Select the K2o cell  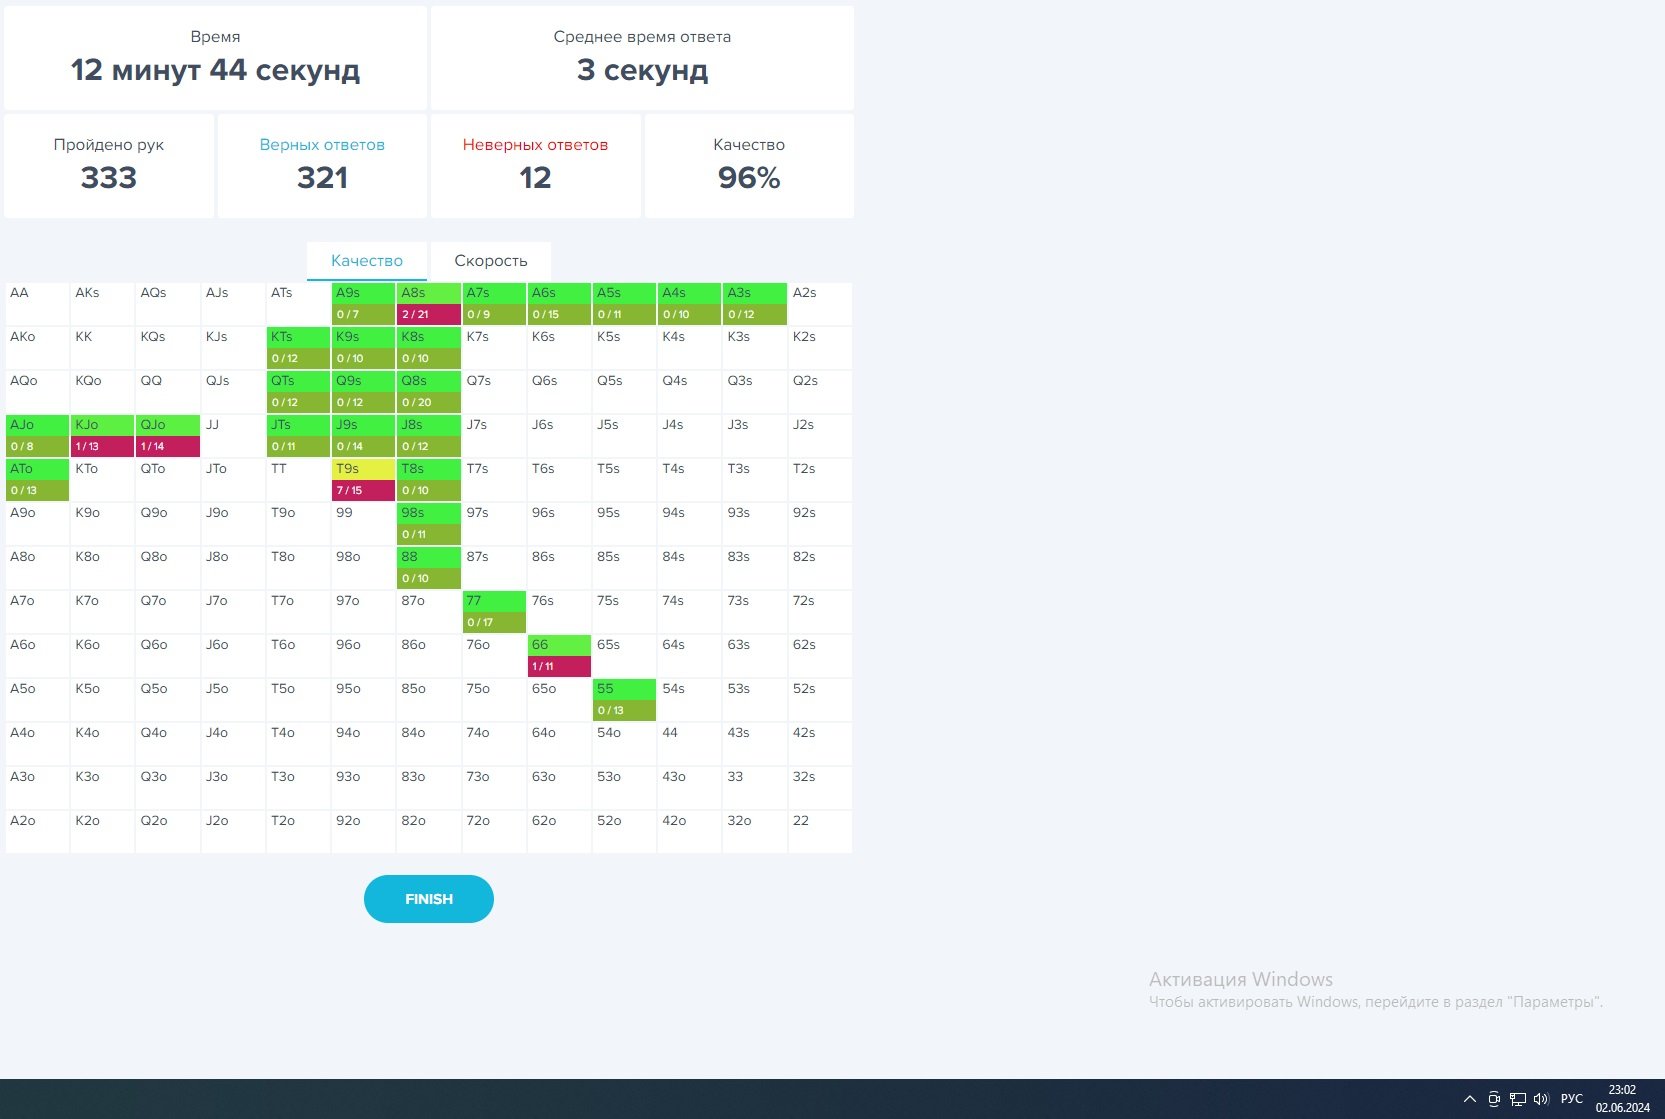click(102, 832)
